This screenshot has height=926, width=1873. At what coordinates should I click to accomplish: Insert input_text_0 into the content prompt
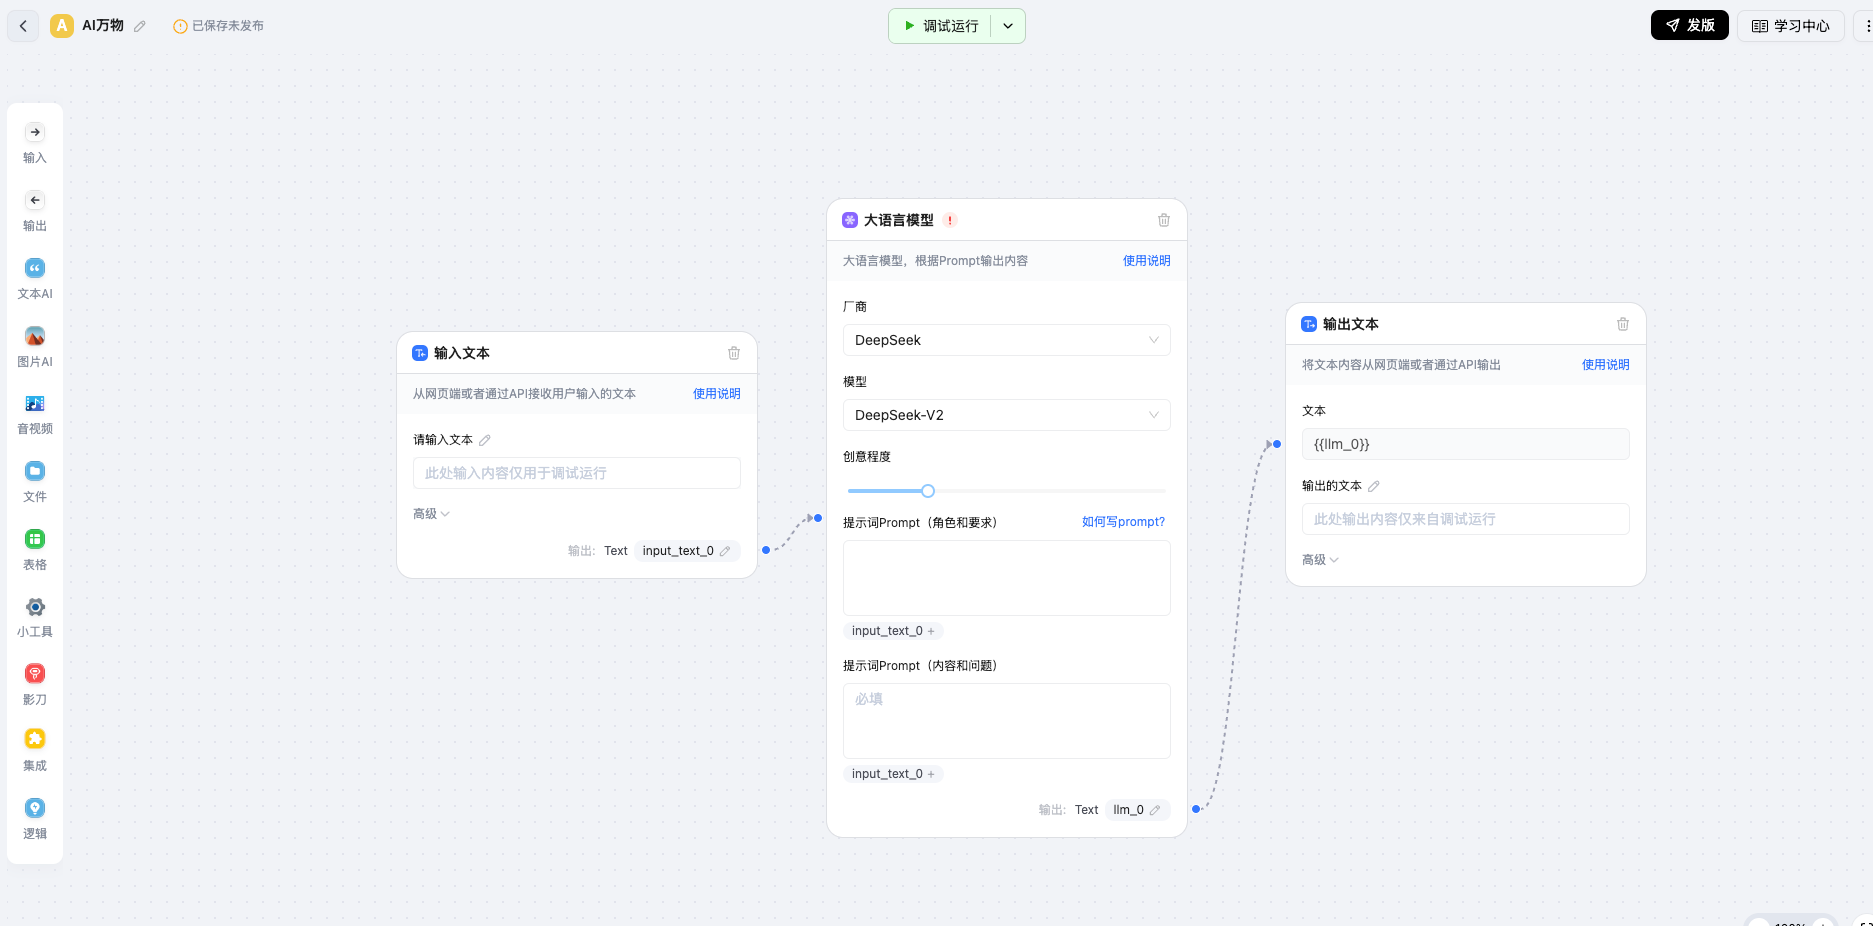(x=893, y=774)
